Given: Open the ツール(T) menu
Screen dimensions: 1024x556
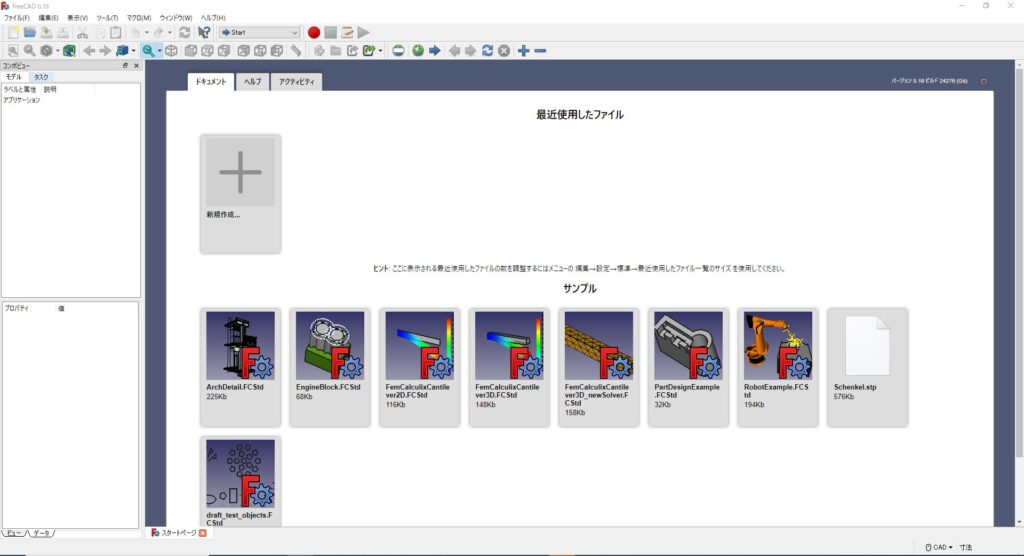Looking at the screenshot, I should pos(107,18).
